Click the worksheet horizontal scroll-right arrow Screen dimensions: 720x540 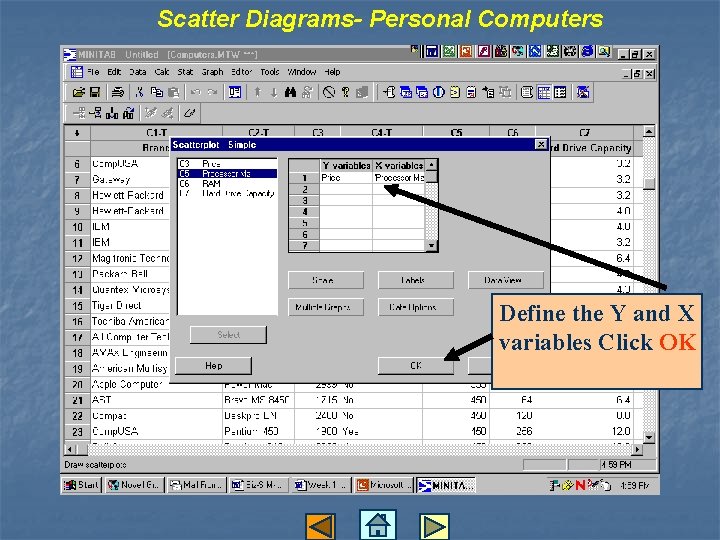pos(637,449)
